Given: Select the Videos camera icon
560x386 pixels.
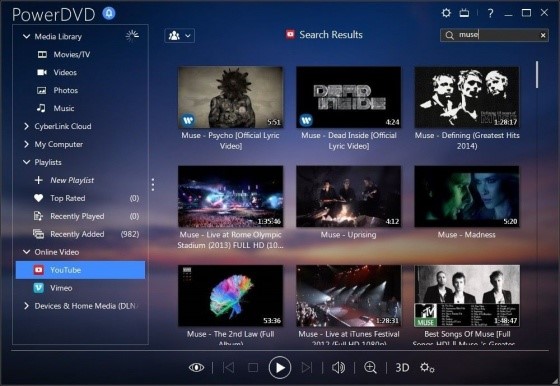Looking at the screenshot, I should tap(42, 72).
